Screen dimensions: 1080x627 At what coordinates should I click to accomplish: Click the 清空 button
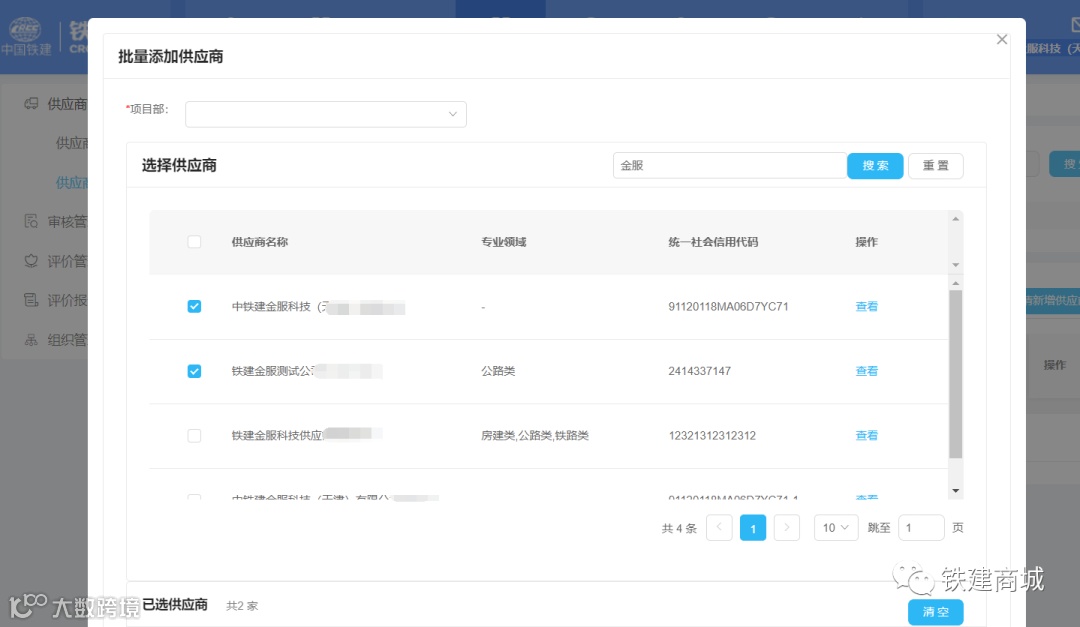pos(935,612)
